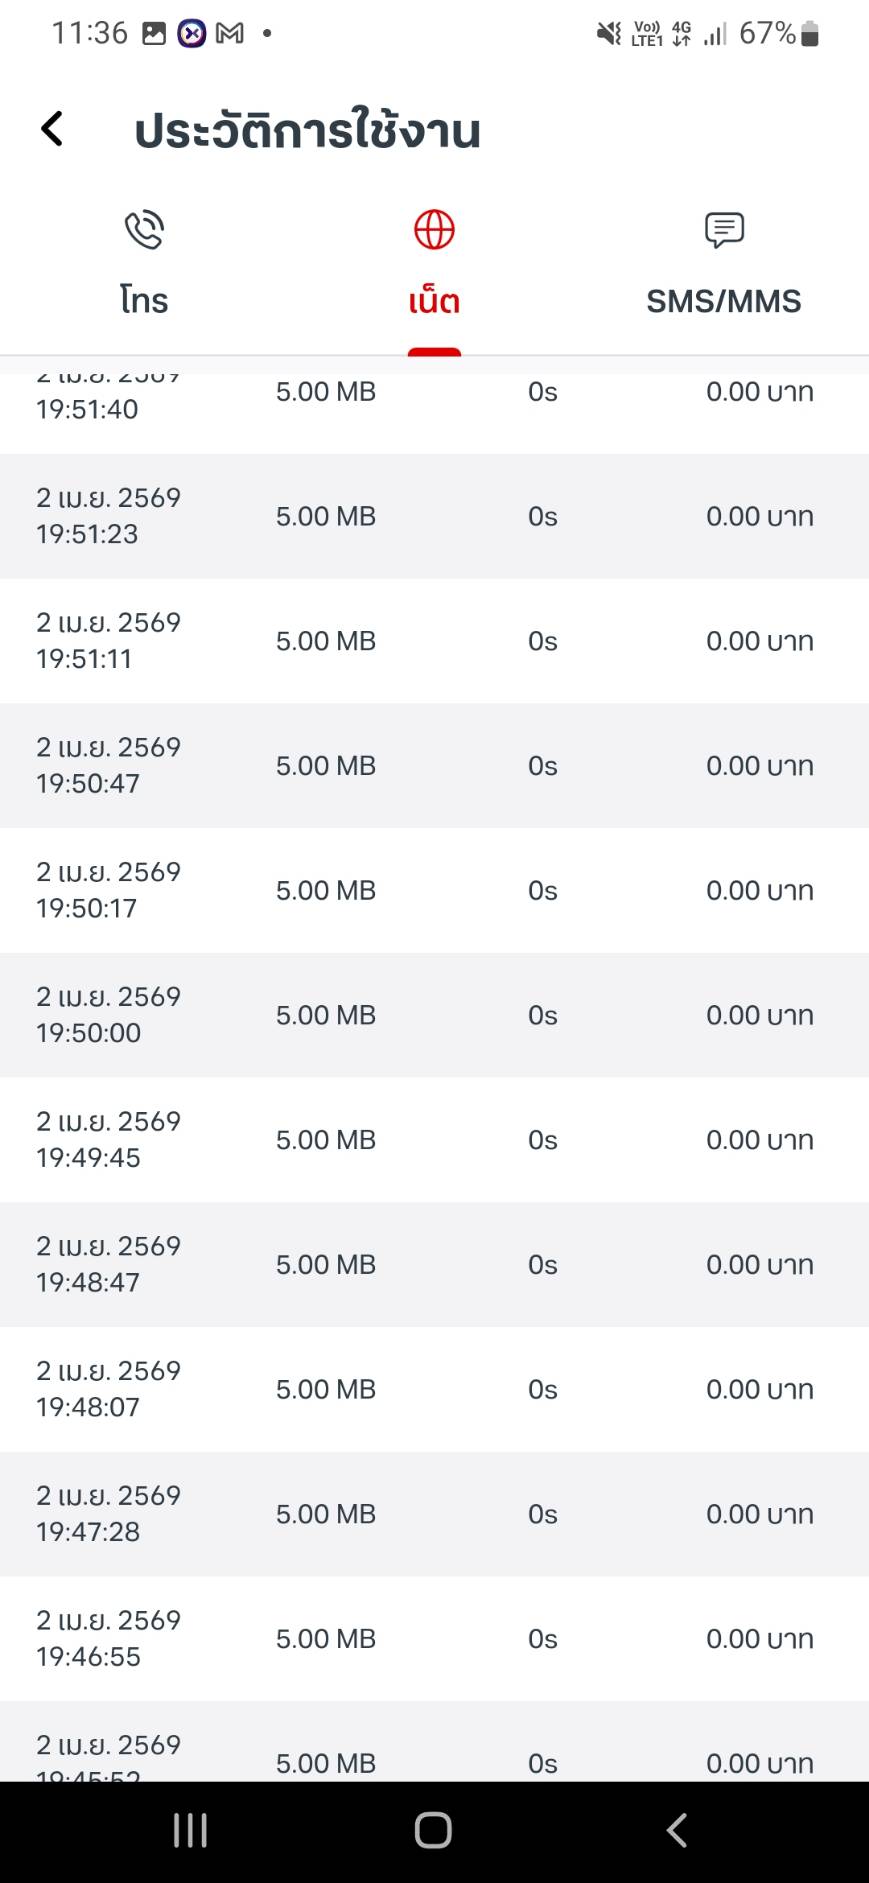The width and height of the screenshot is (869, 1883).
Task: Switch to the SMS/MMS tab
Action: pos(723,301)
